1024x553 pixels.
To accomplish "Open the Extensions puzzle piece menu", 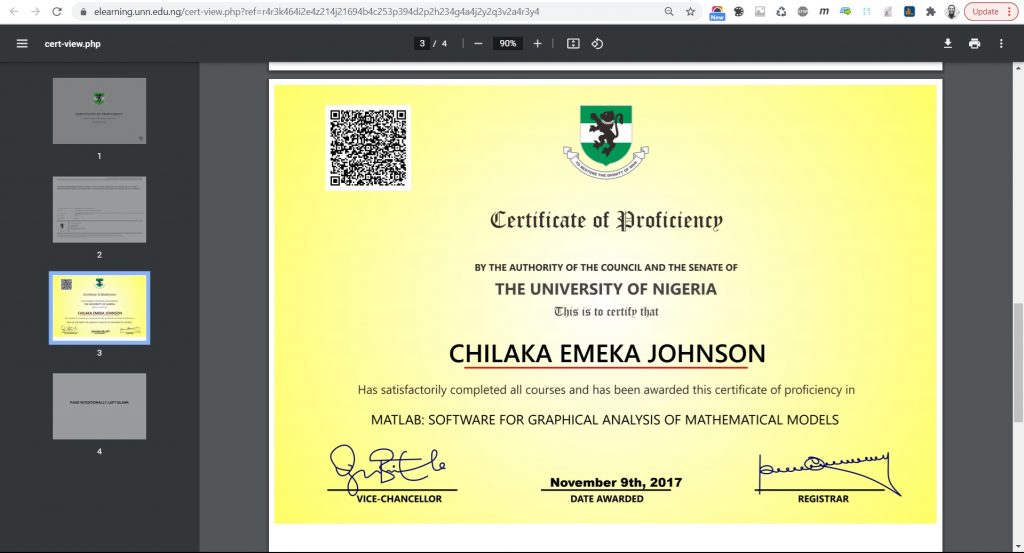I will [x=931, y=12].
